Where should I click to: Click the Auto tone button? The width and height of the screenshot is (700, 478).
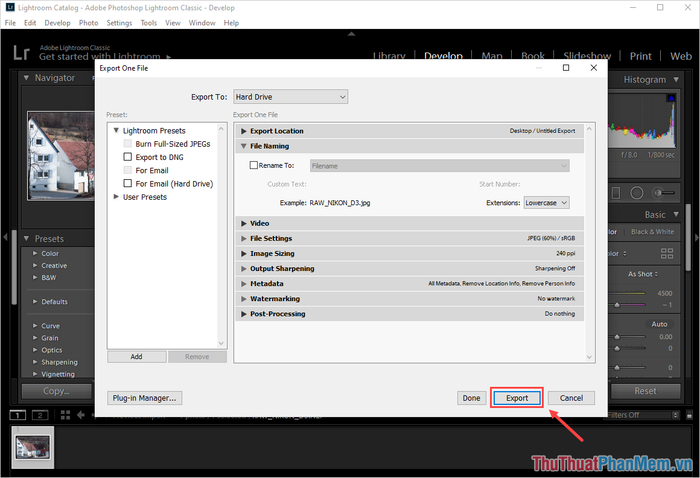(x=659, y=324)
